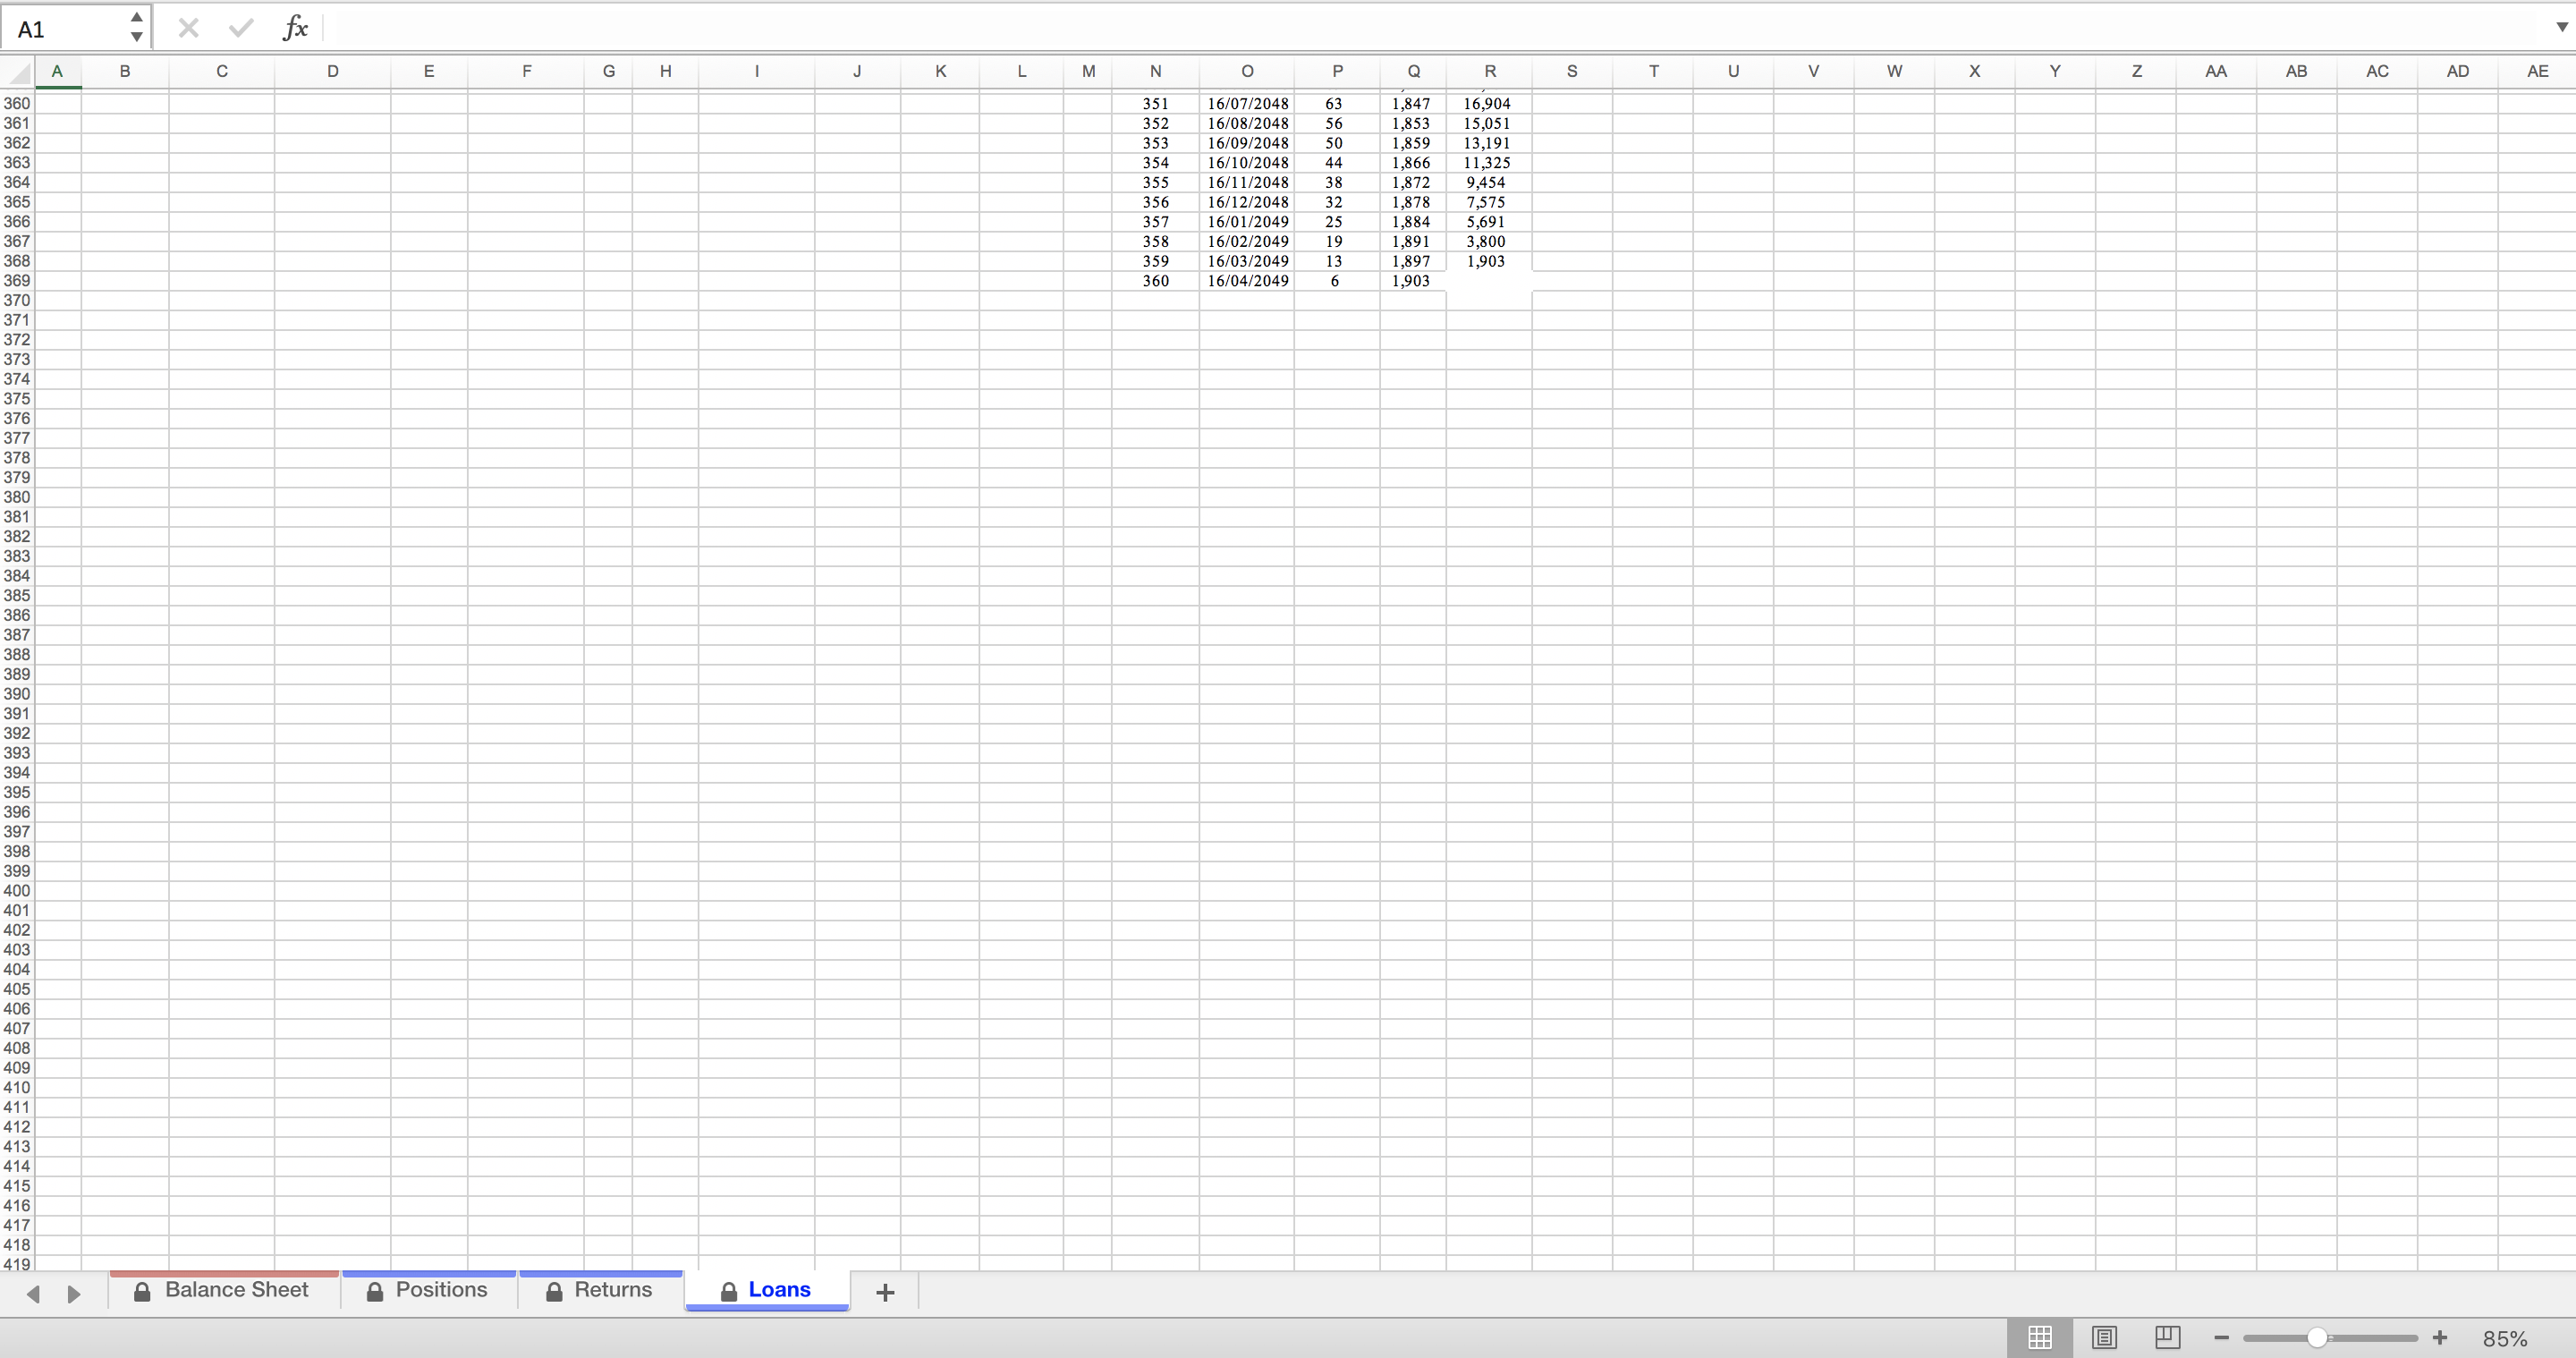
Task: Open the Returns sheet tab
Action: (600, 1290)
